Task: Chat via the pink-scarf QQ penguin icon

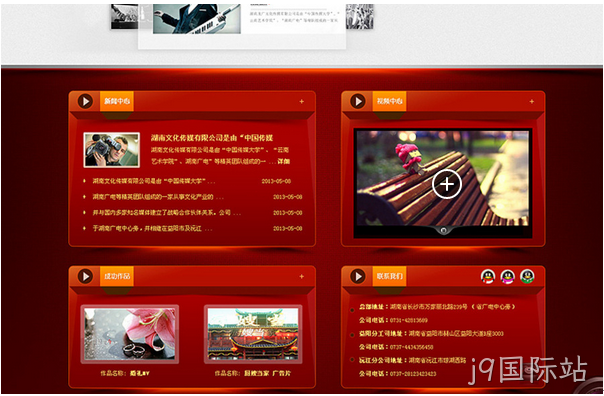Action: [x=507, y=277]
